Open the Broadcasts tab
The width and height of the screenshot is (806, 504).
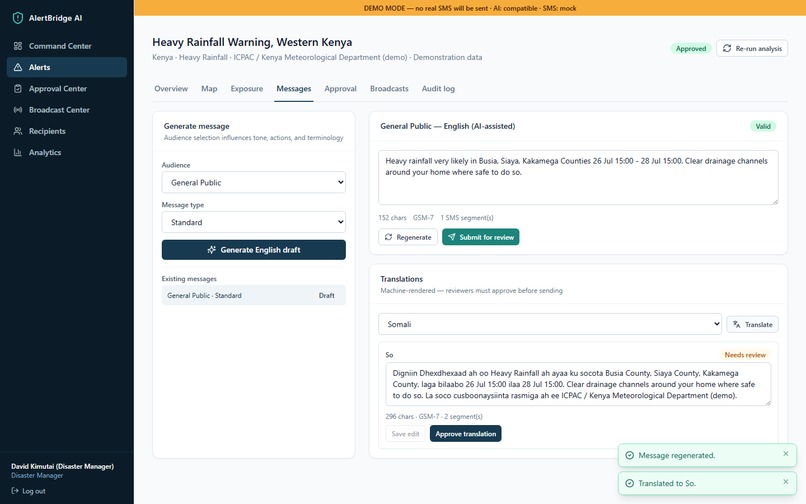tap(389, 88)
